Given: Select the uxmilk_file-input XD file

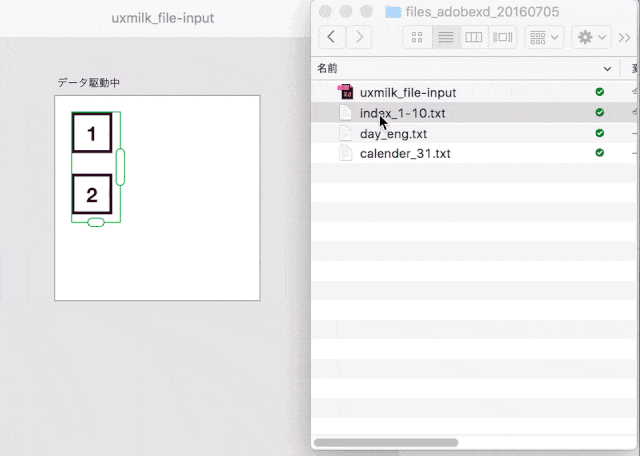Looking at the screenshot, I should tap(407, 92).
